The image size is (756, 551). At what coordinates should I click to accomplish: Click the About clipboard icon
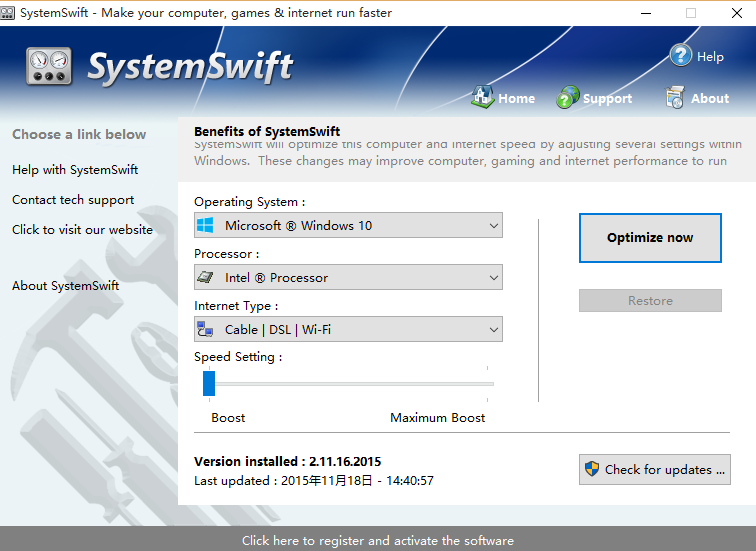click(676, 97)
